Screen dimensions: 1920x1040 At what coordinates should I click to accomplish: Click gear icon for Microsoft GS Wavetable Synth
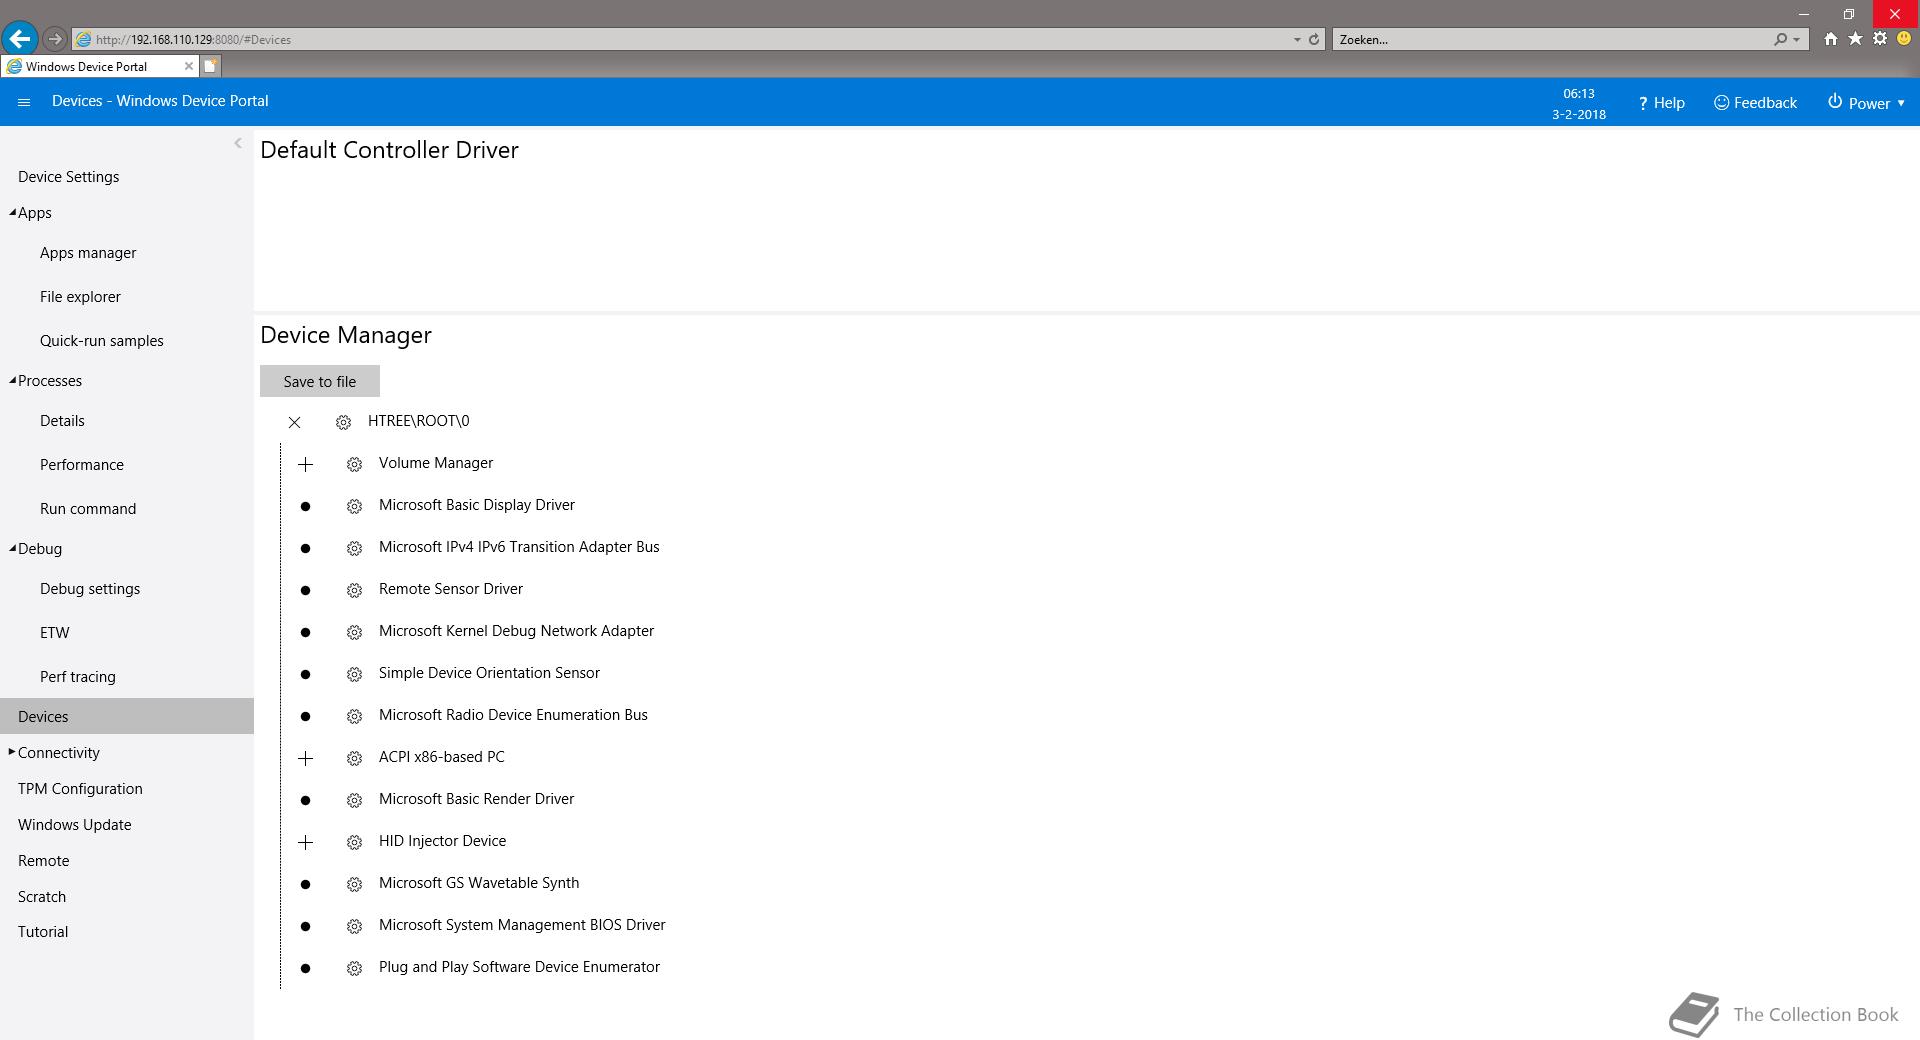(354, 885)
